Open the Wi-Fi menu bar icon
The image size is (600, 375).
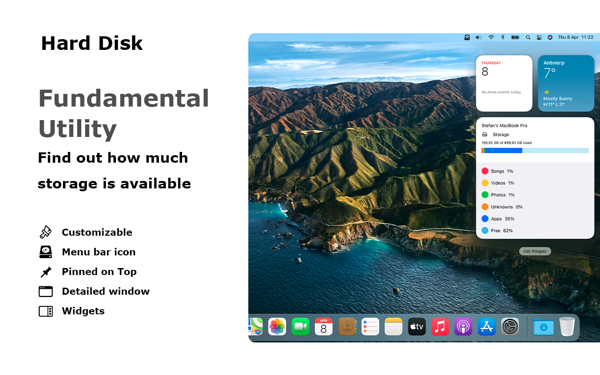coord(491,37)
